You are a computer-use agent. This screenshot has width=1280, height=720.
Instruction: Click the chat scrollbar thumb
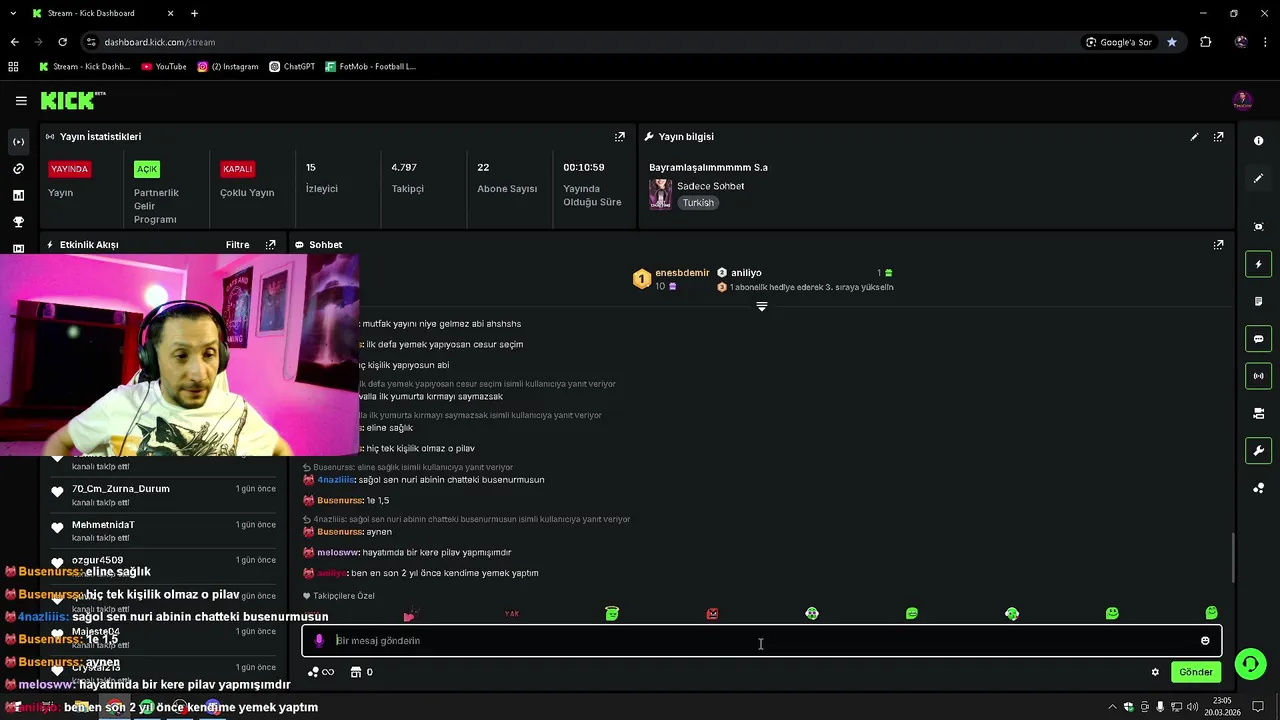1232,558
